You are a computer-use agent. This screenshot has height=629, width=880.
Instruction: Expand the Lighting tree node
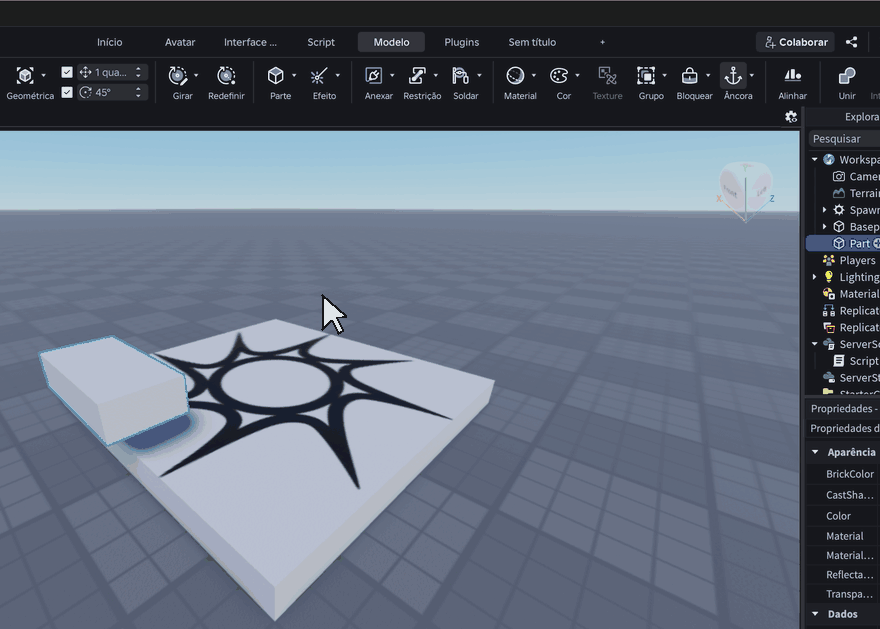coord(815,277)
